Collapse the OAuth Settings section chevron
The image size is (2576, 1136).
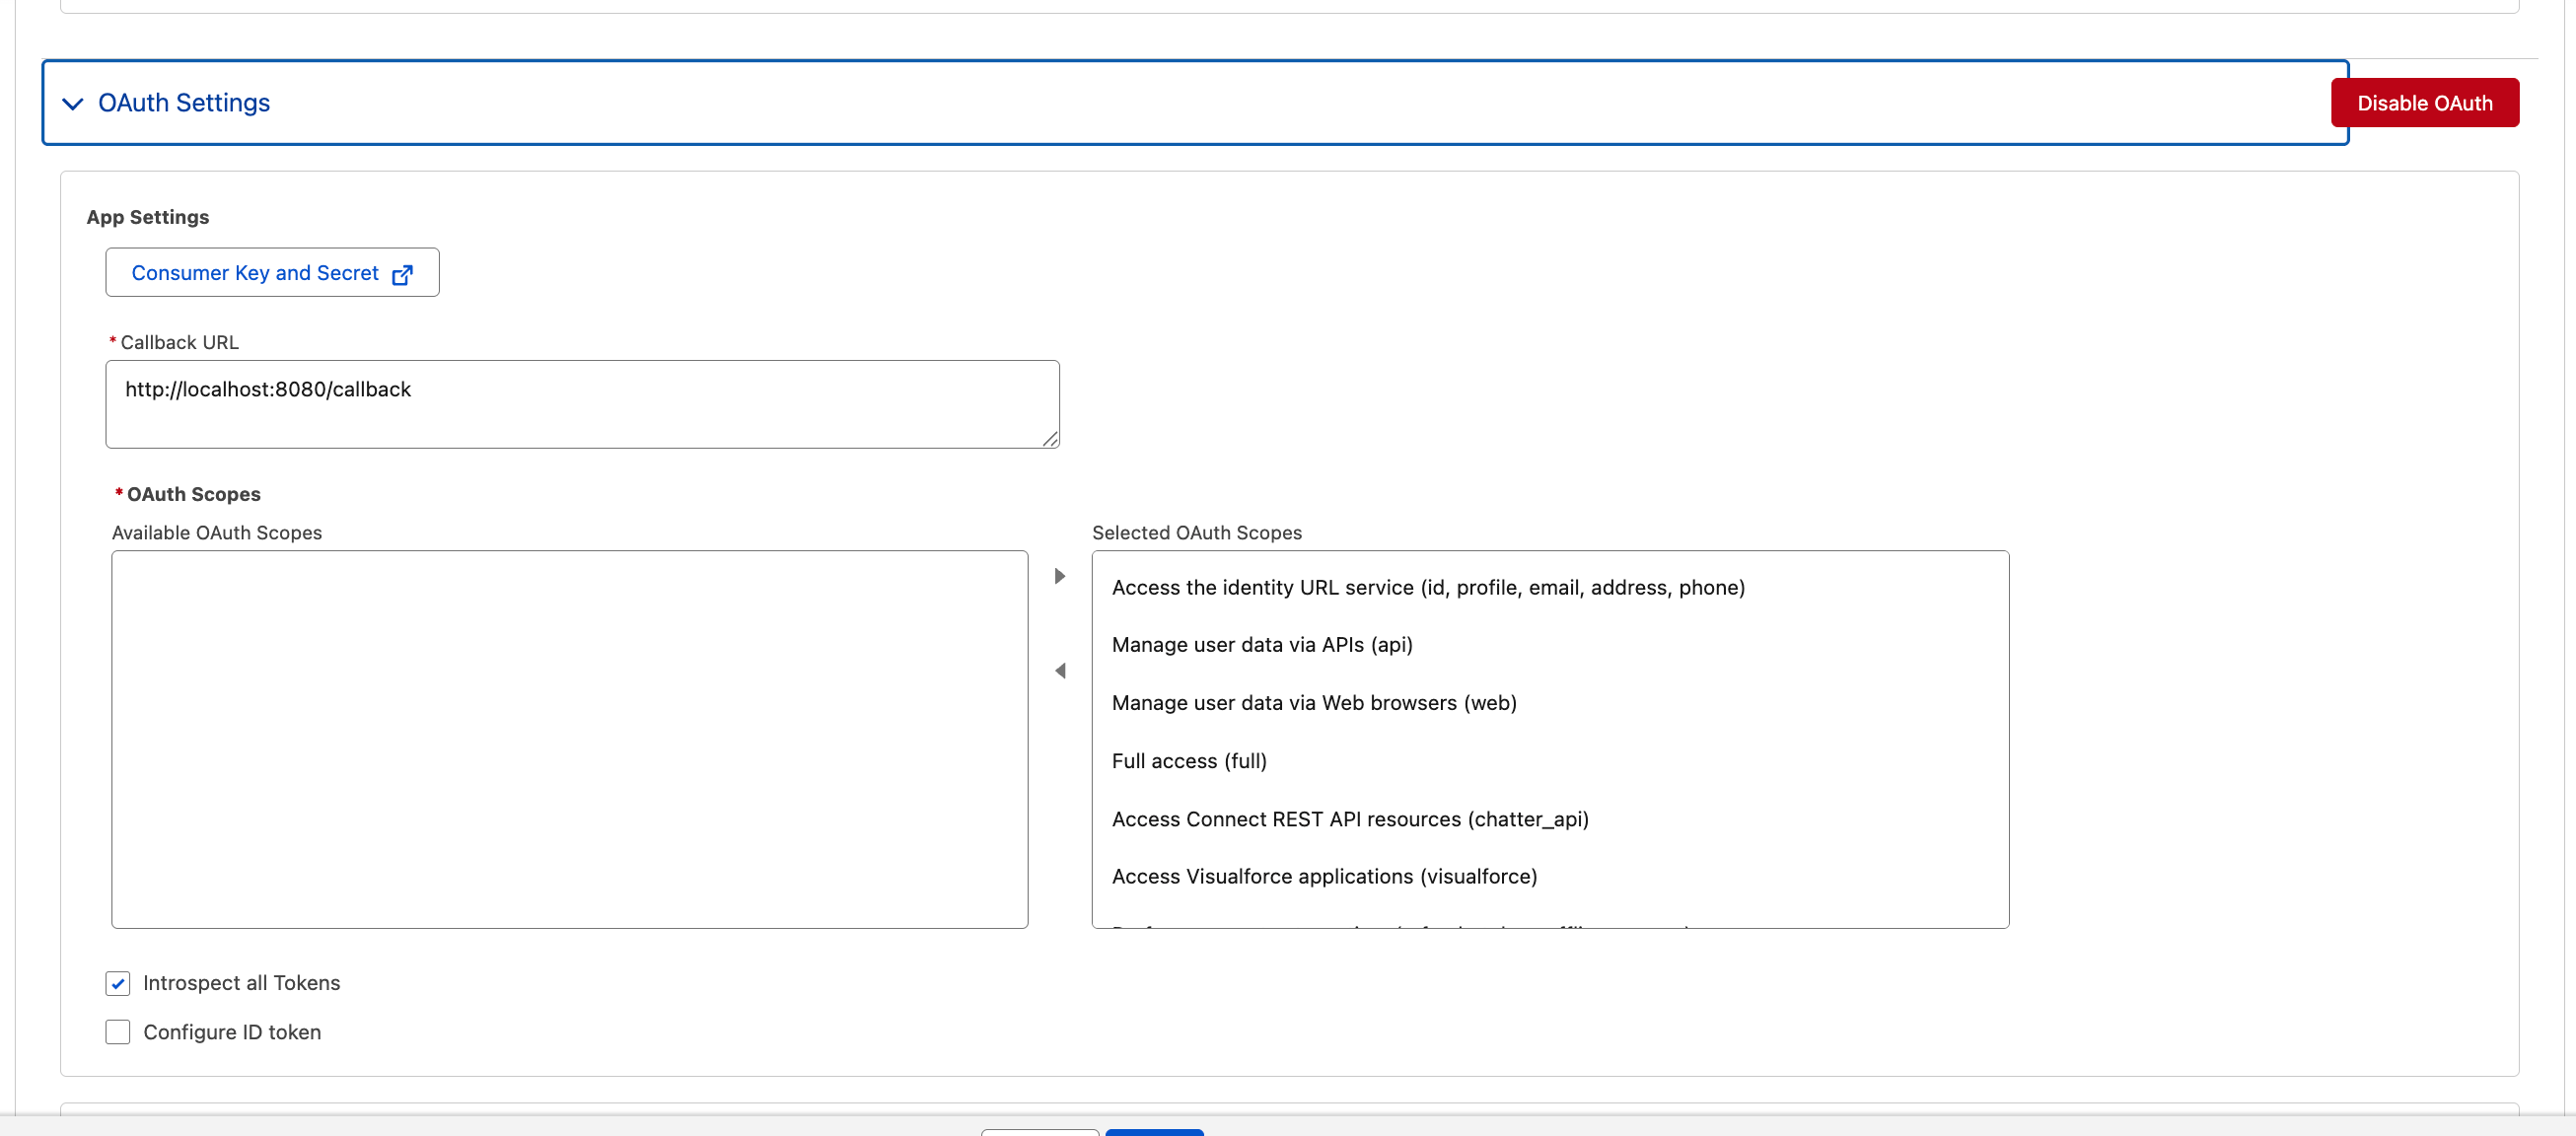(72, 103)
